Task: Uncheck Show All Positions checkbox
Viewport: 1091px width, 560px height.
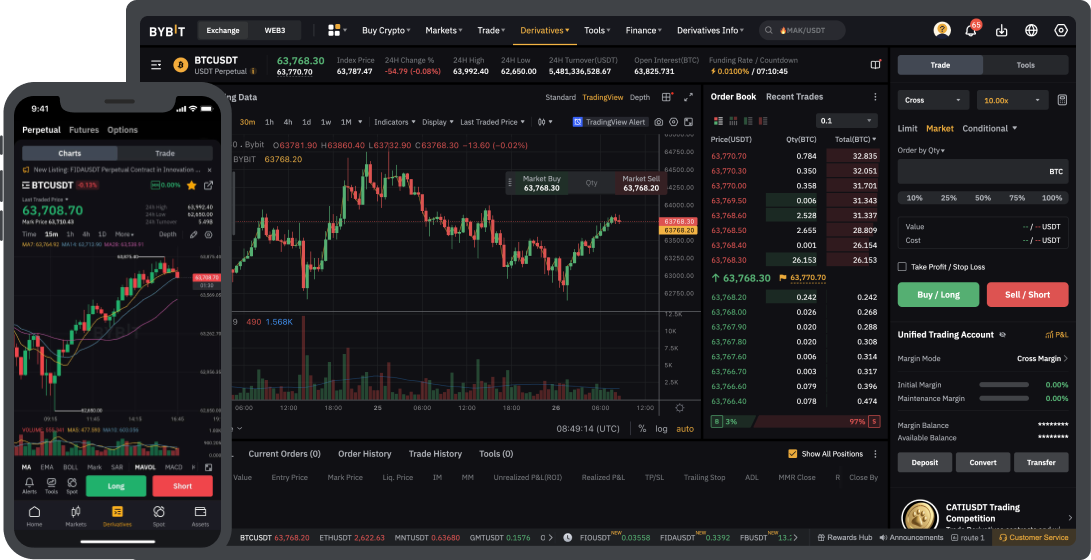Action: click(x=793, y=454)
